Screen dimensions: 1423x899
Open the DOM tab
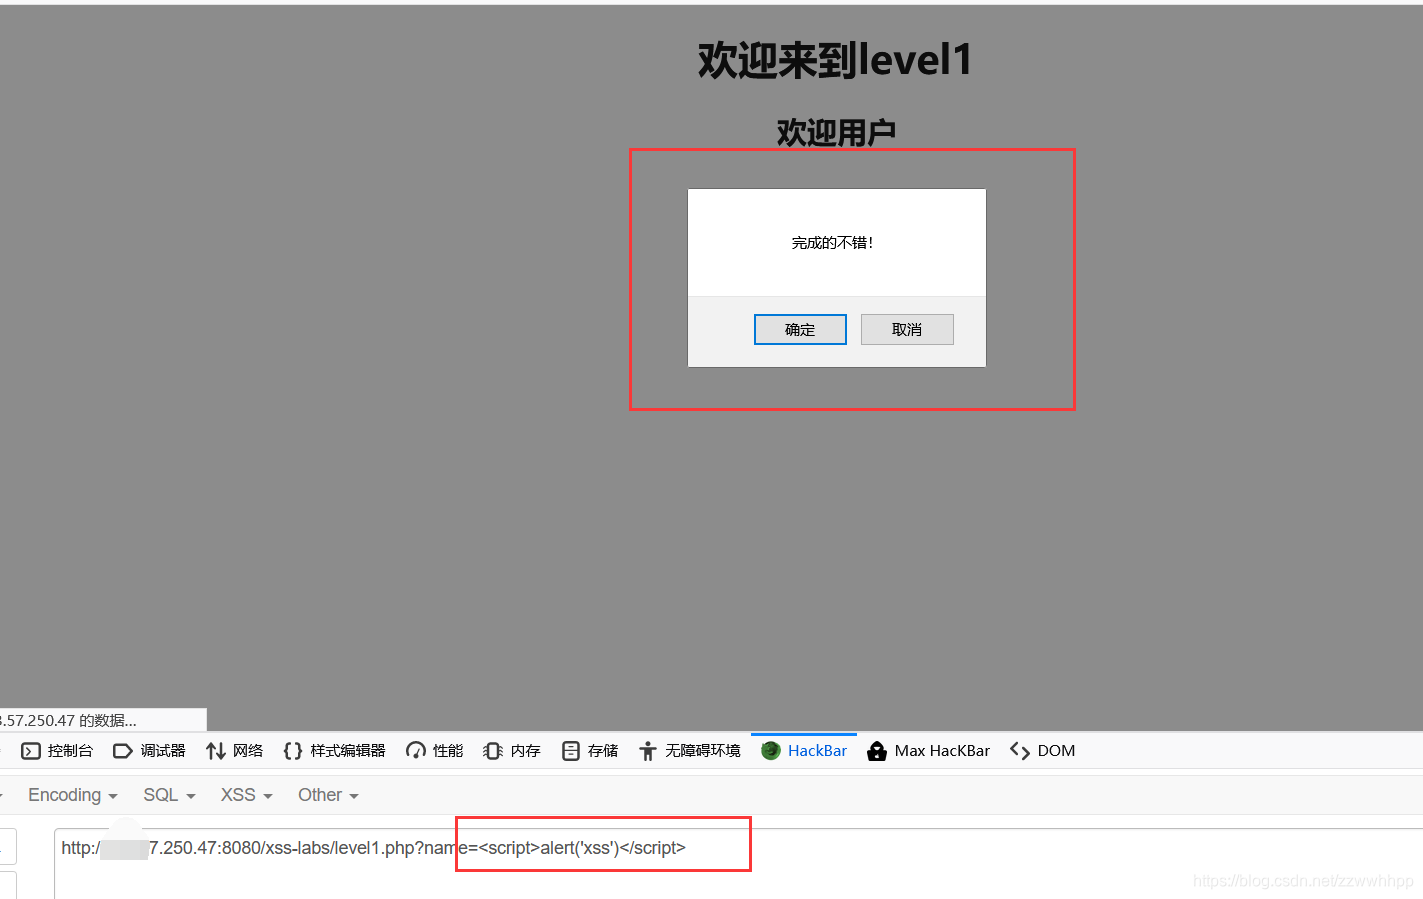1043,751
